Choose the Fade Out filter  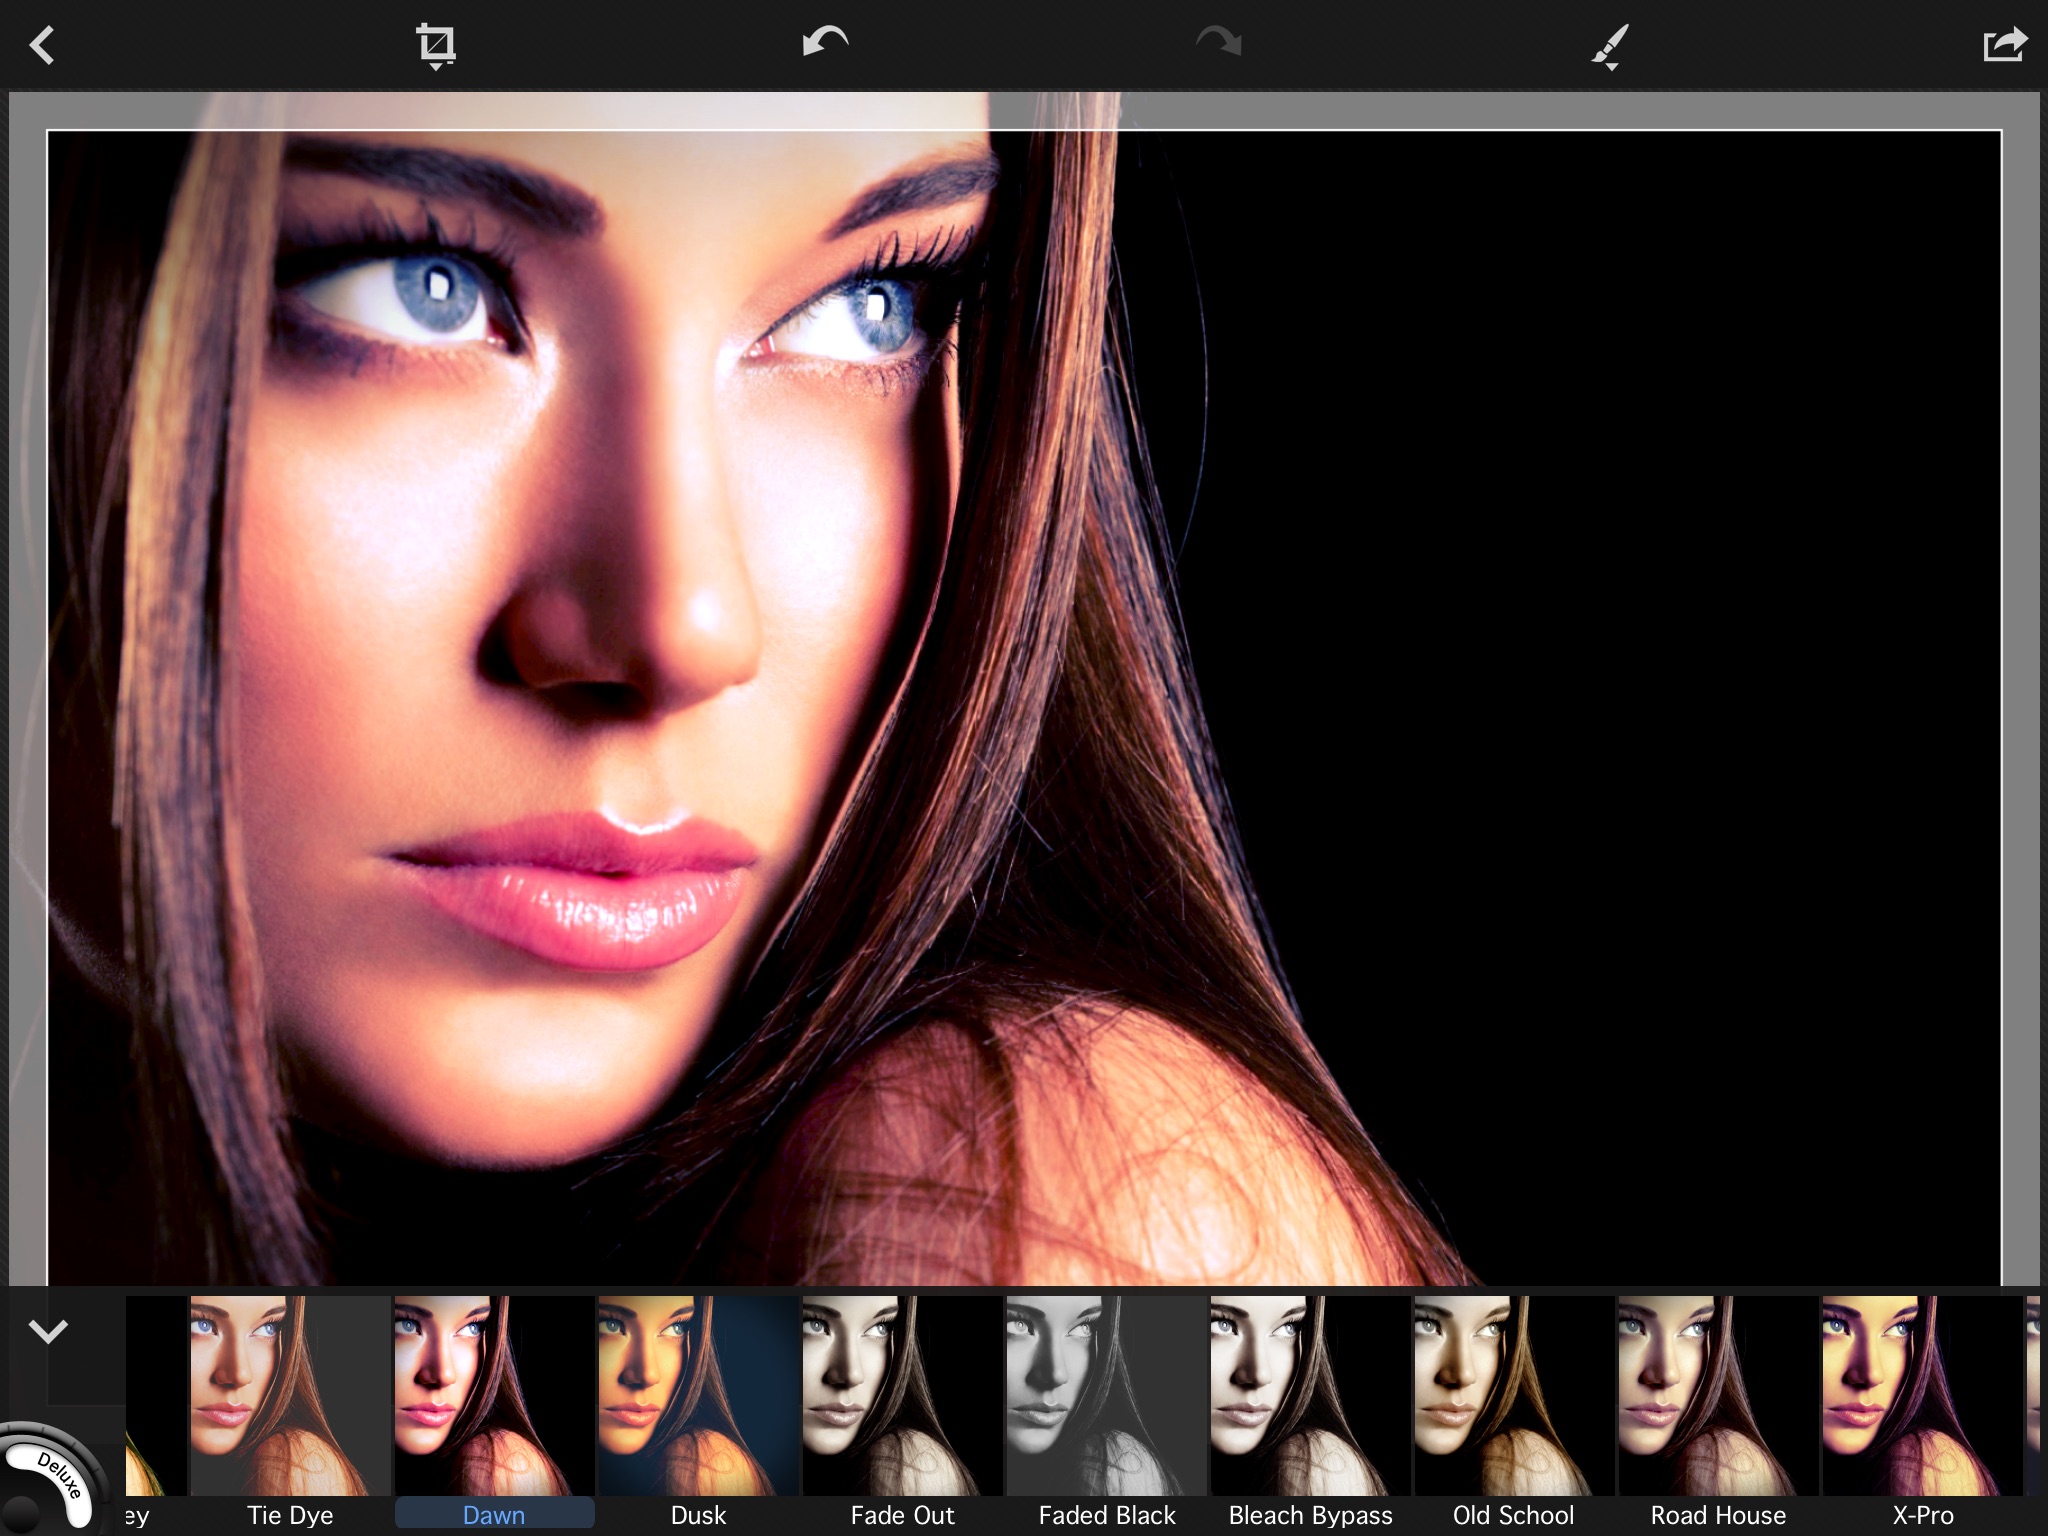point(902,1395)
